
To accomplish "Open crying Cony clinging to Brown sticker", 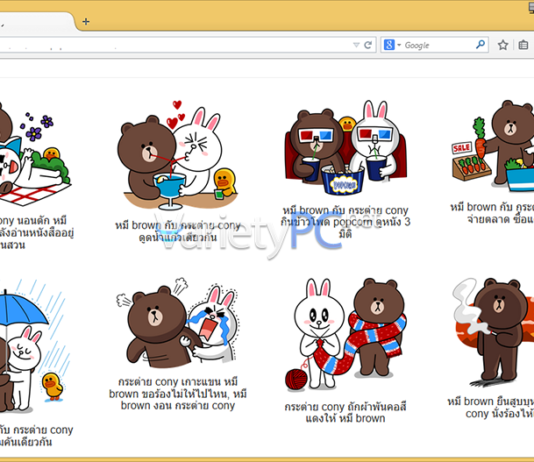I will click(x=177, y=323).
